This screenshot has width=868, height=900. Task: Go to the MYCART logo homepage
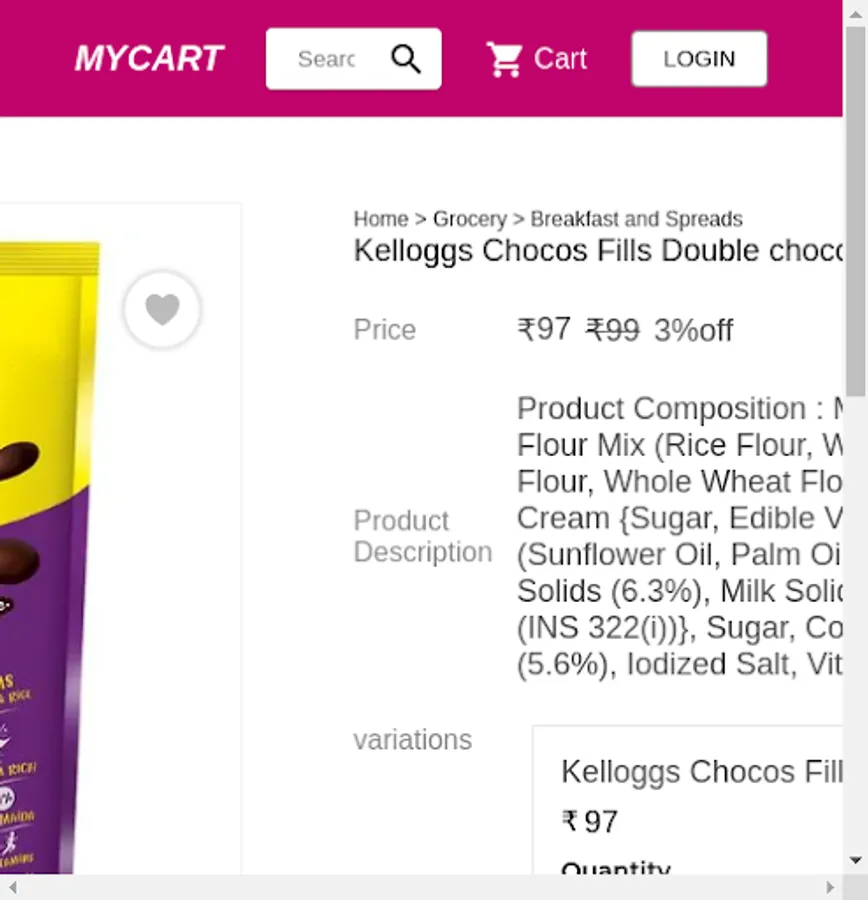click(x=149, y=59)
